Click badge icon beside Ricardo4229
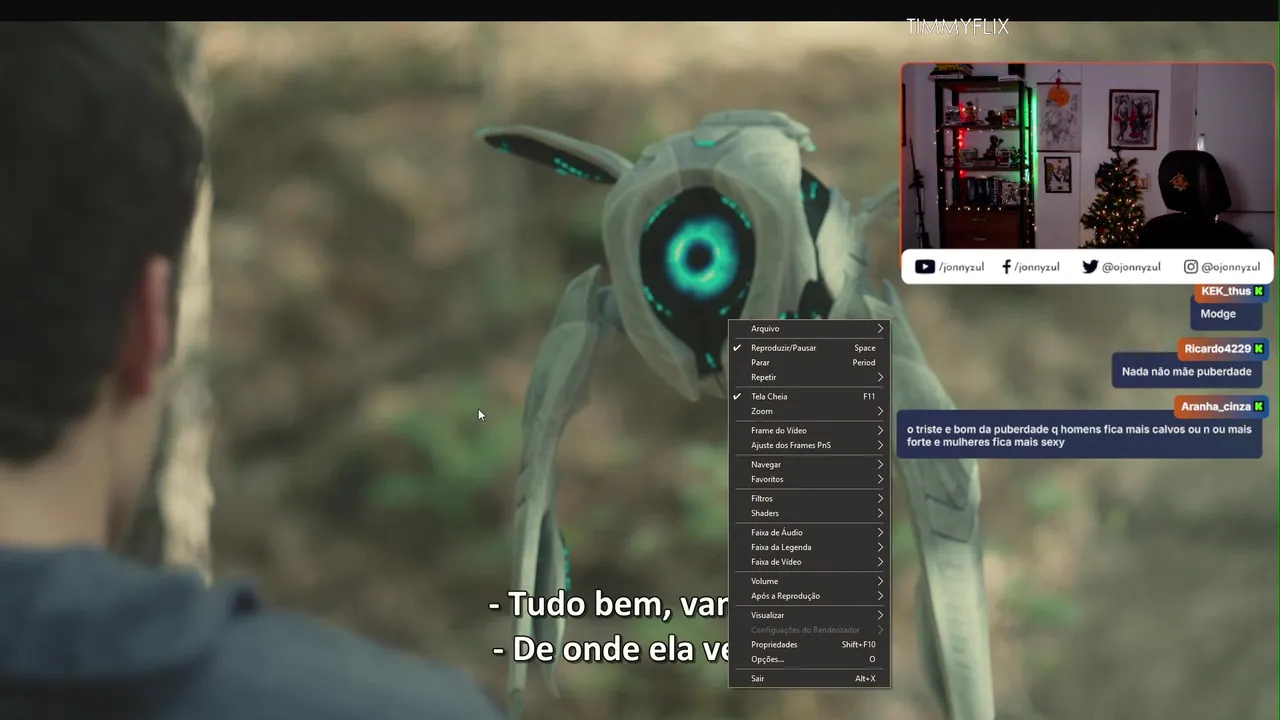 pos(1259,349)
